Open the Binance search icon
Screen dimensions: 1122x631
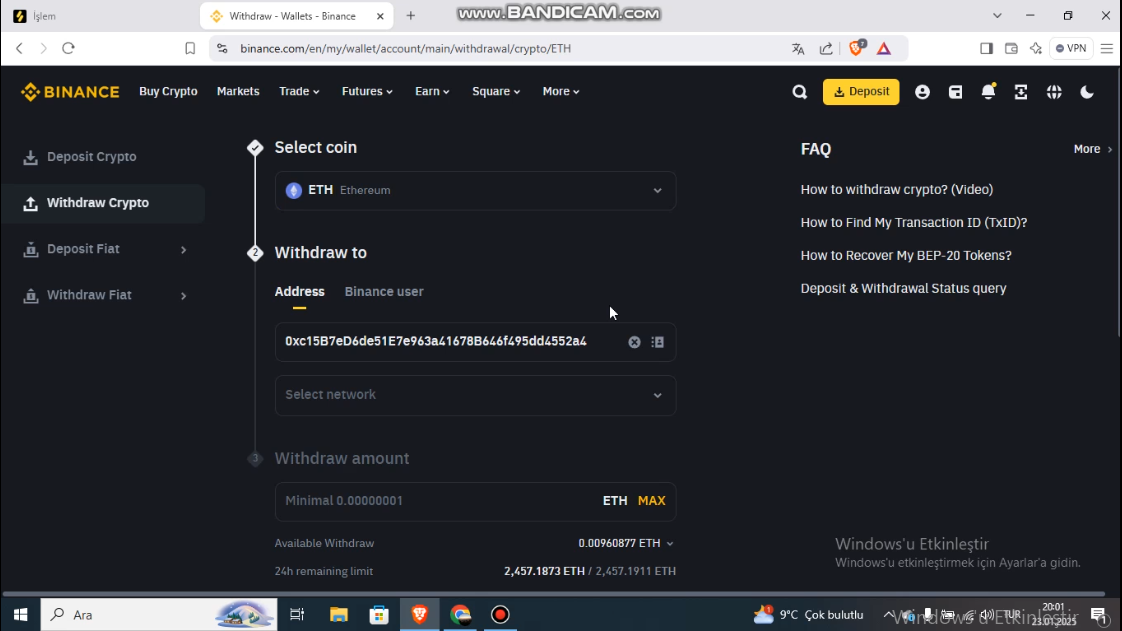pos(799,92)
